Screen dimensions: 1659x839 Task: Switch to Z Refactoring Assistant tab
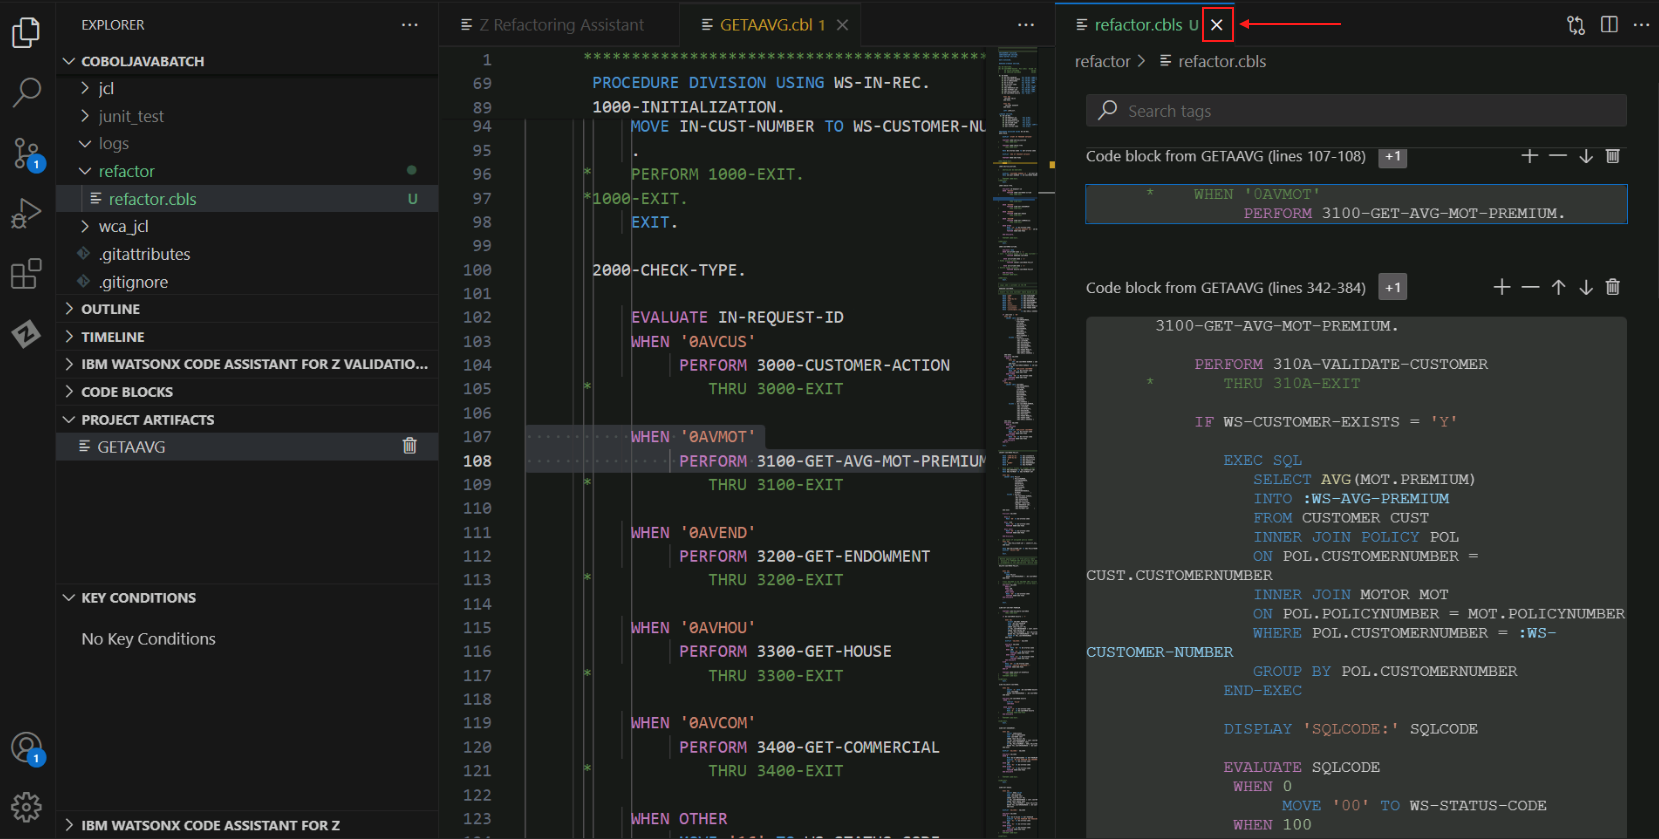pos(559,25)
